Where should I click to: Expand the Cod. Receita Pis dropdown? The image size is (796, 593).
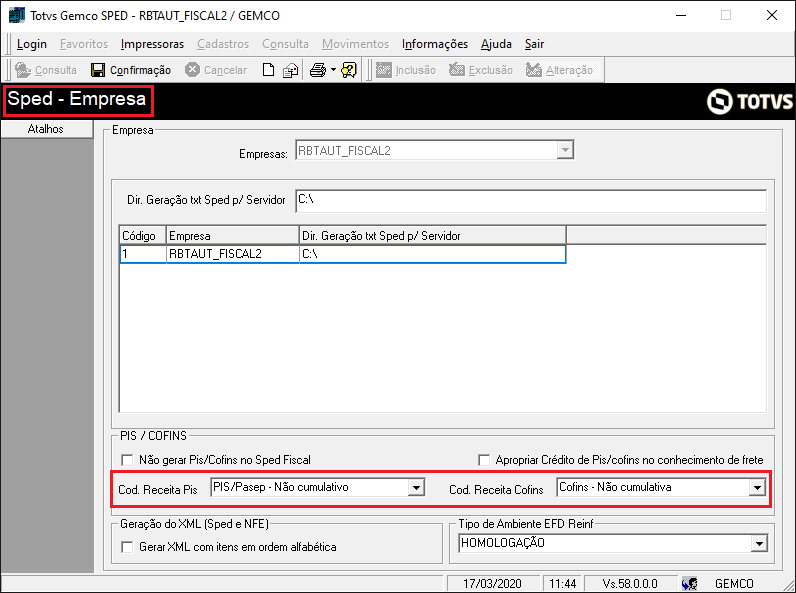pyautogui.click(x=416, y=488)
